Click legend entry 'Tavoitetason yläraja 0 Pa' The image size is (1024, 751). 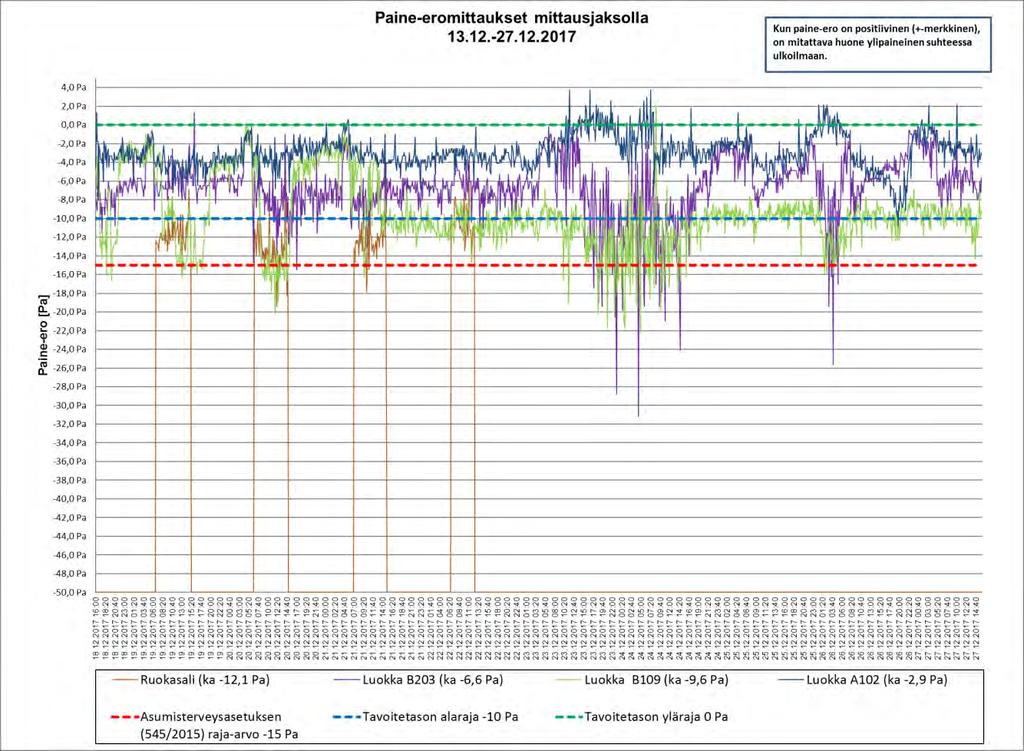click(656, 716)
